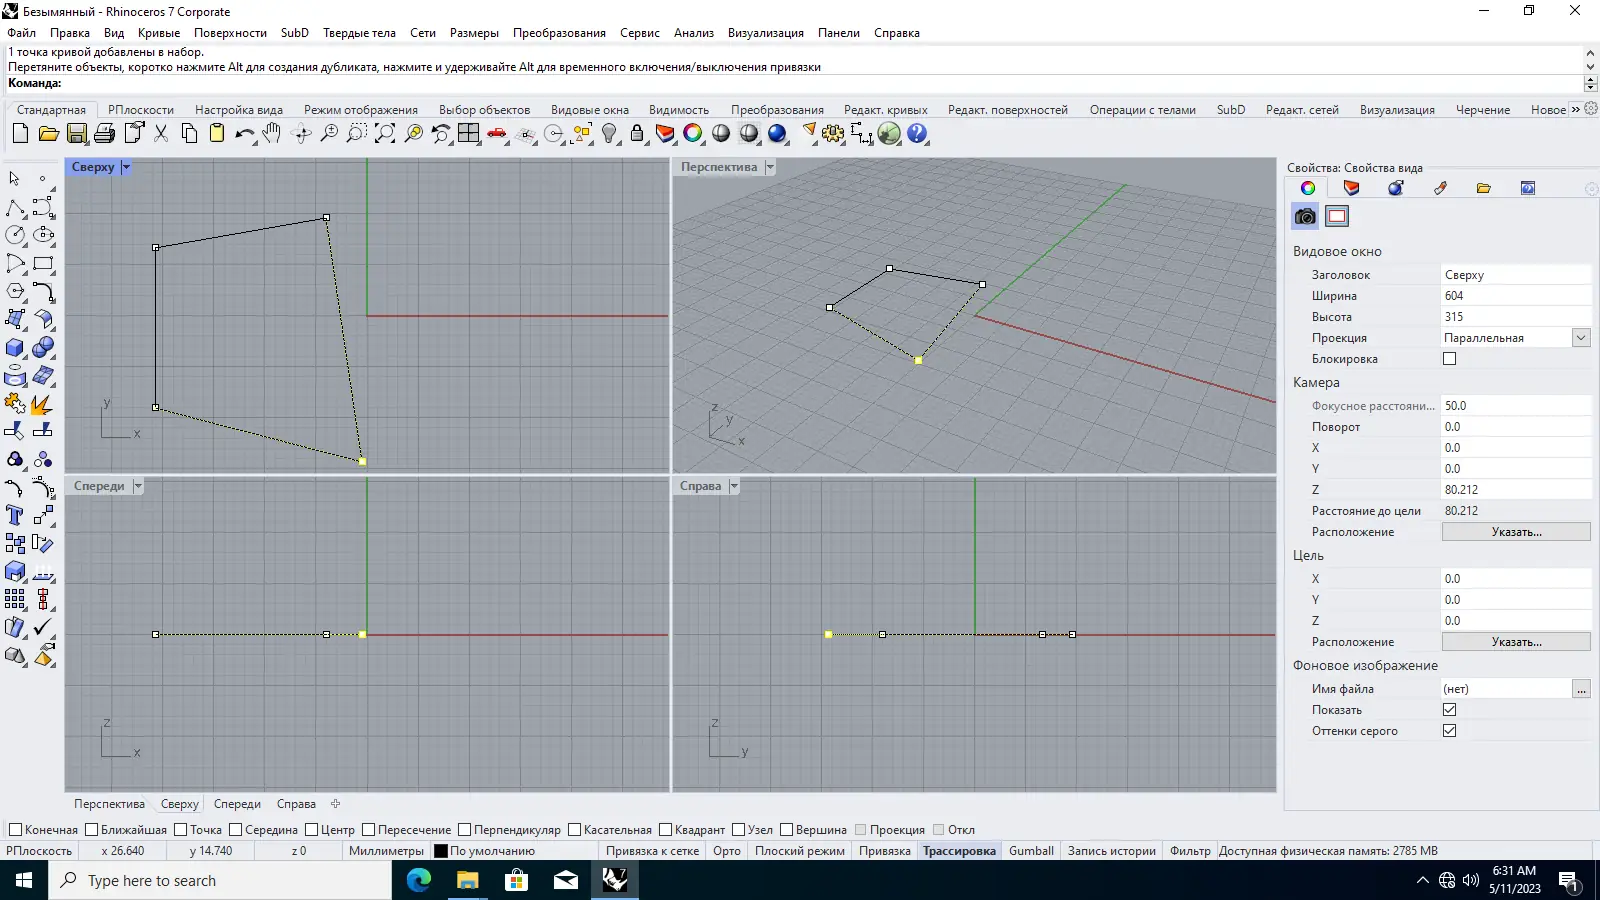Click the red car named-views icon

[497, 133]
